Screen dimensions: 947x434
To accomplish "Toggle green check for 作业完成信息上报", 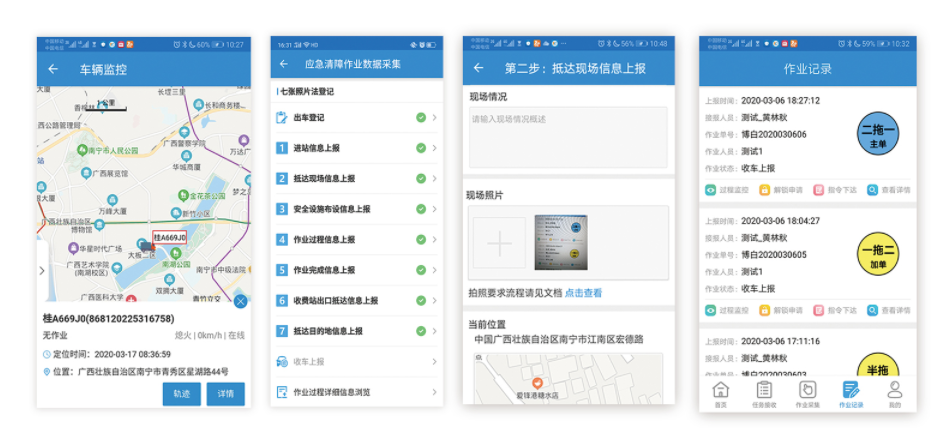I will 421,270.
